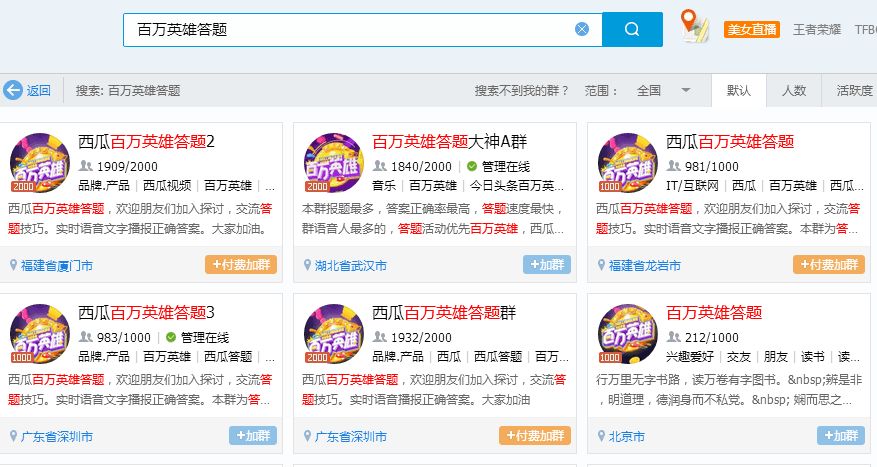Open group title 西瓜百万英雄答题群
The image size is (877, 467).
(x=444, y=313)
